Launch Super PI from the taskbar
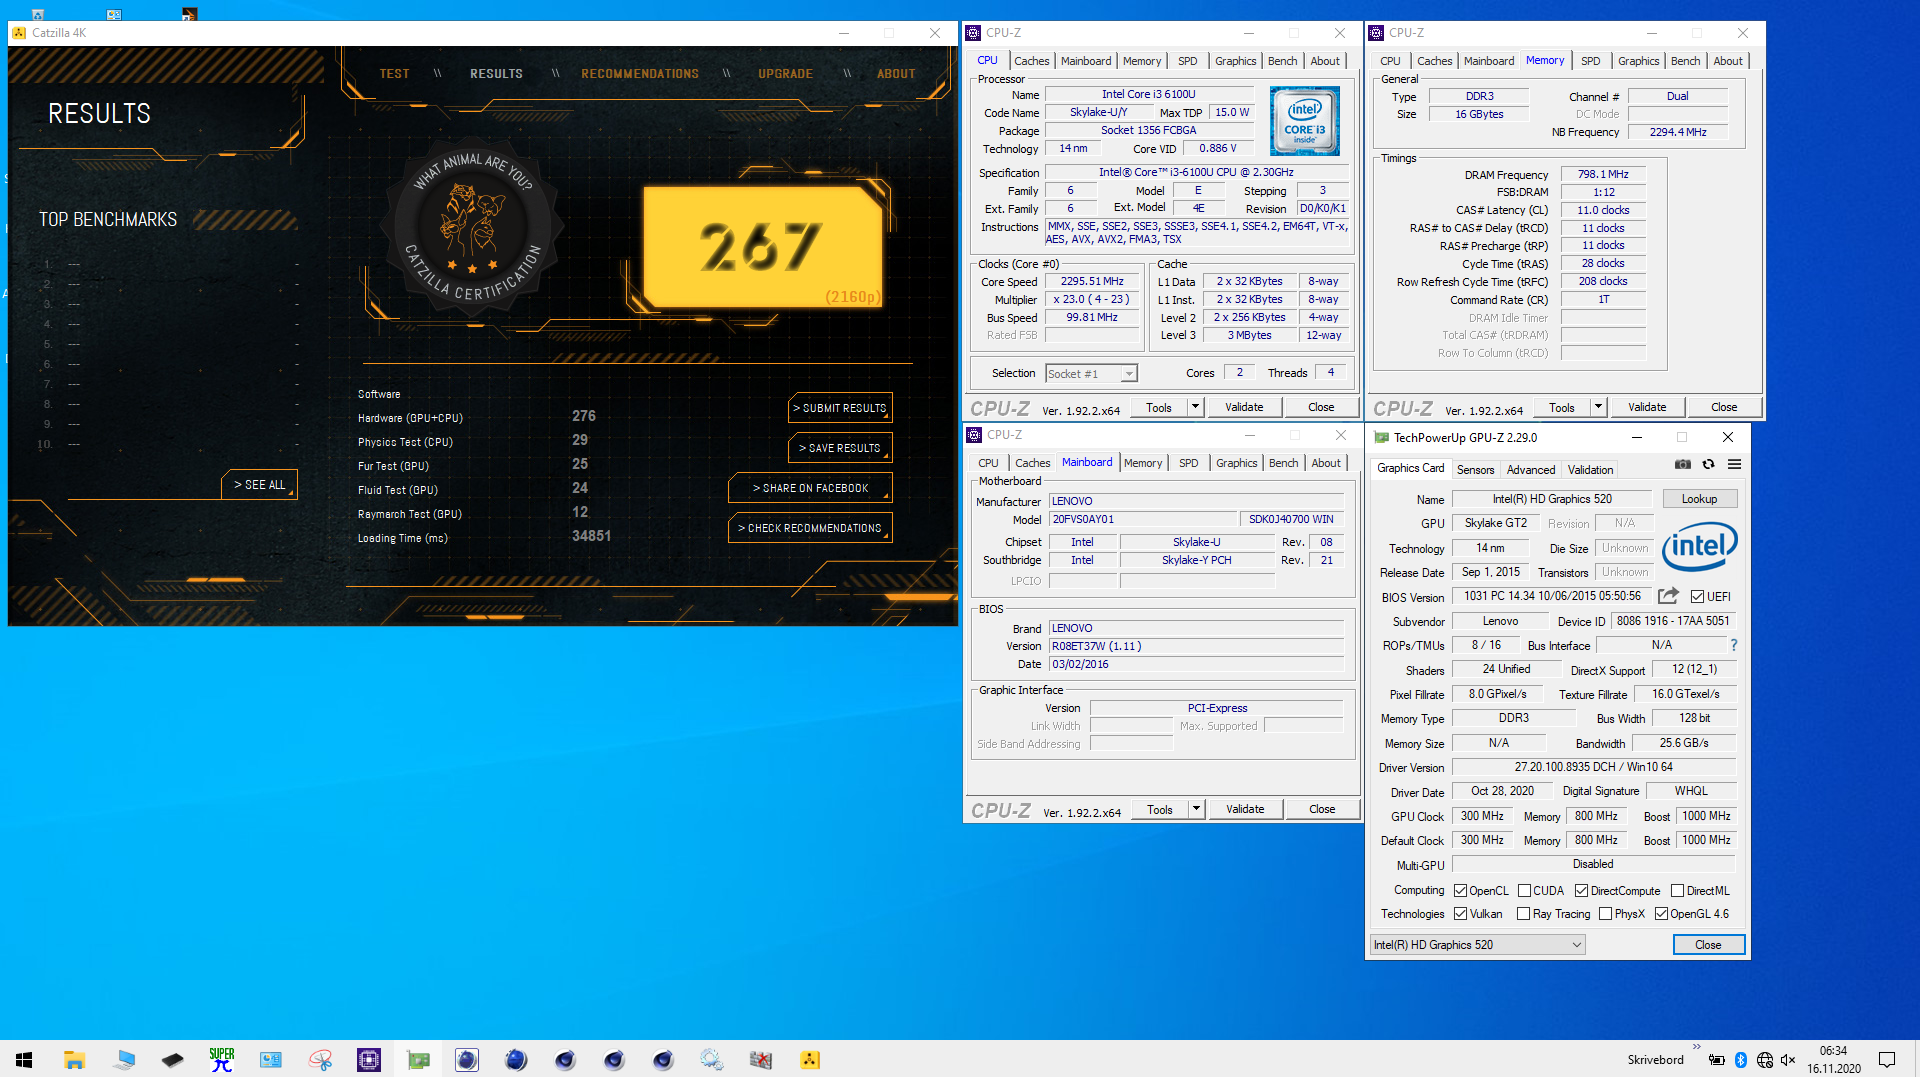Screen dimensions: 1920x1077 [x=222, y=1059]
